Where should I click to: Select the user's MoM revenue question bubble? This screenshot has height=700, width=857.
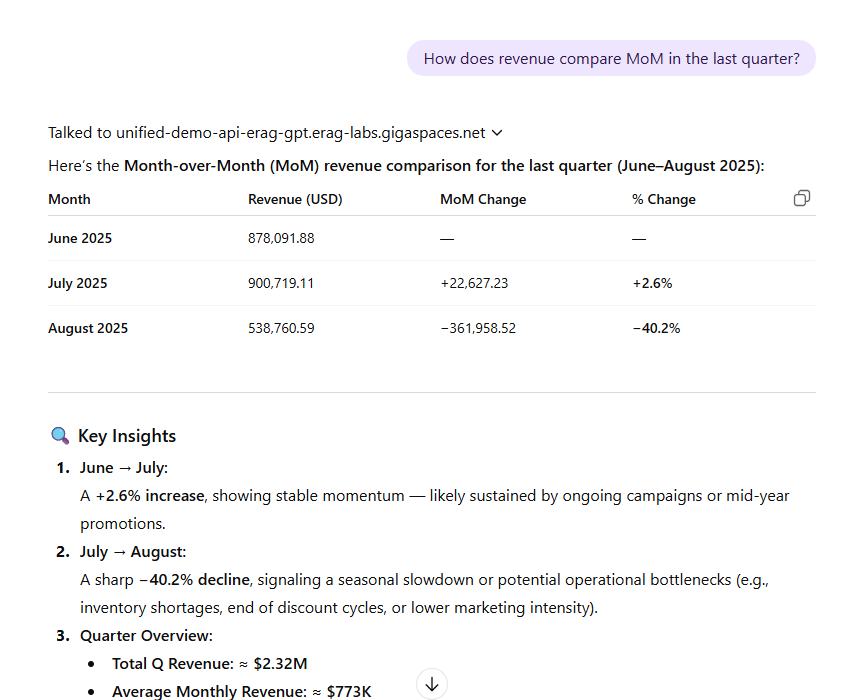pos(611,58)
